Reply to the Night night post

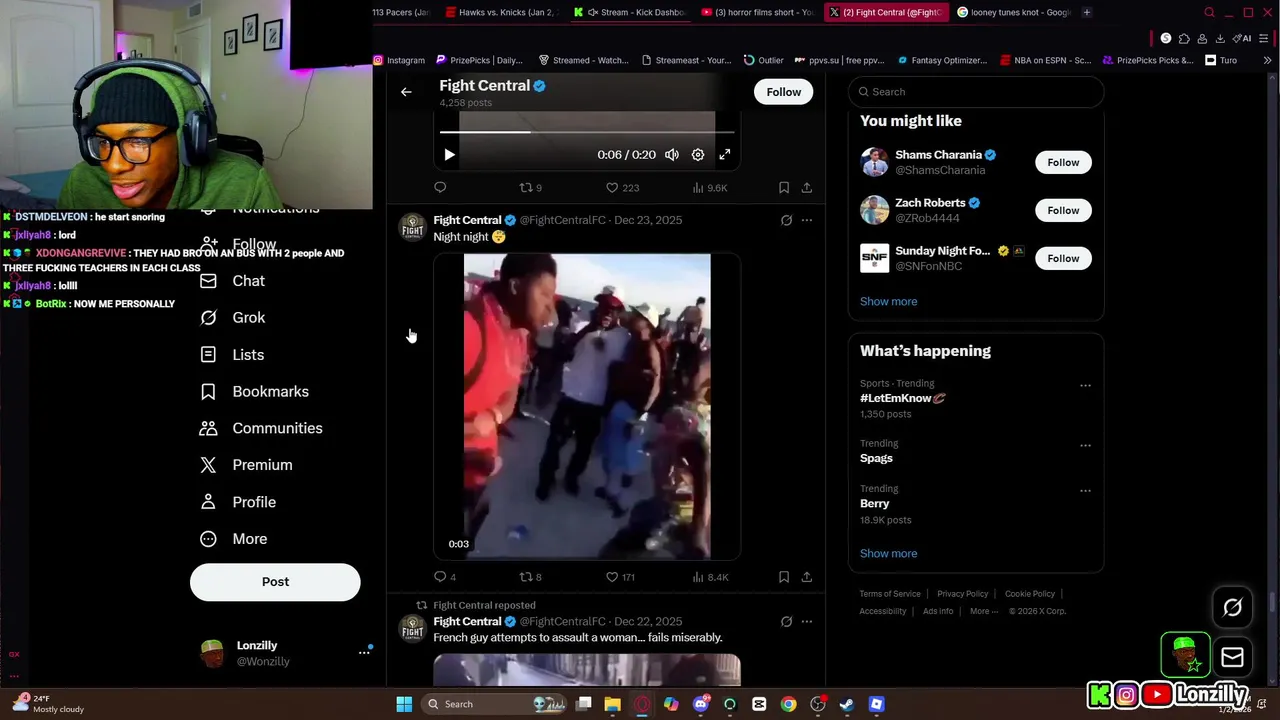[x=445, y=577]
